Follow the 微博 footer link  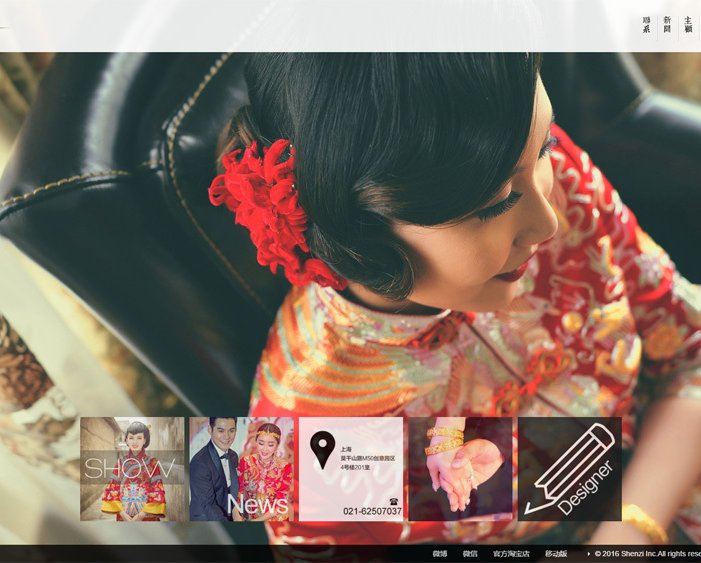click(440, 554)
